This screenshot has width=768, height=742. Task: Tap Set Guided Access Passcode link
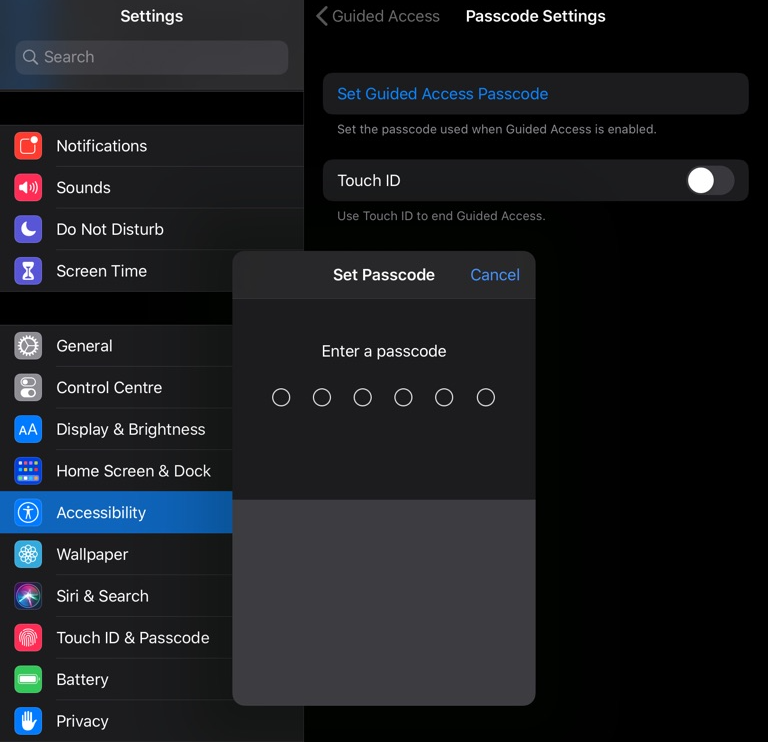click(442, 94)
